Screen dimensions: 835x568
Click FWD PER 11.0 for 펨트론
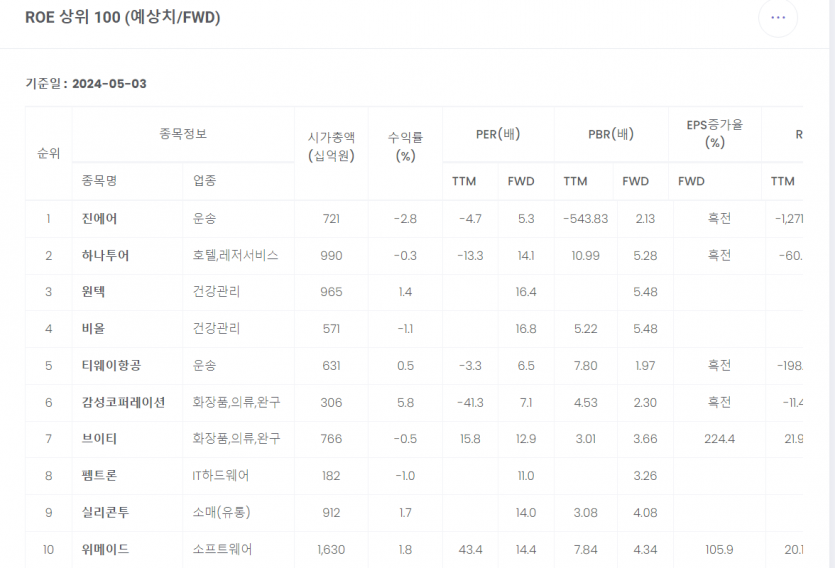pos(526,475)
